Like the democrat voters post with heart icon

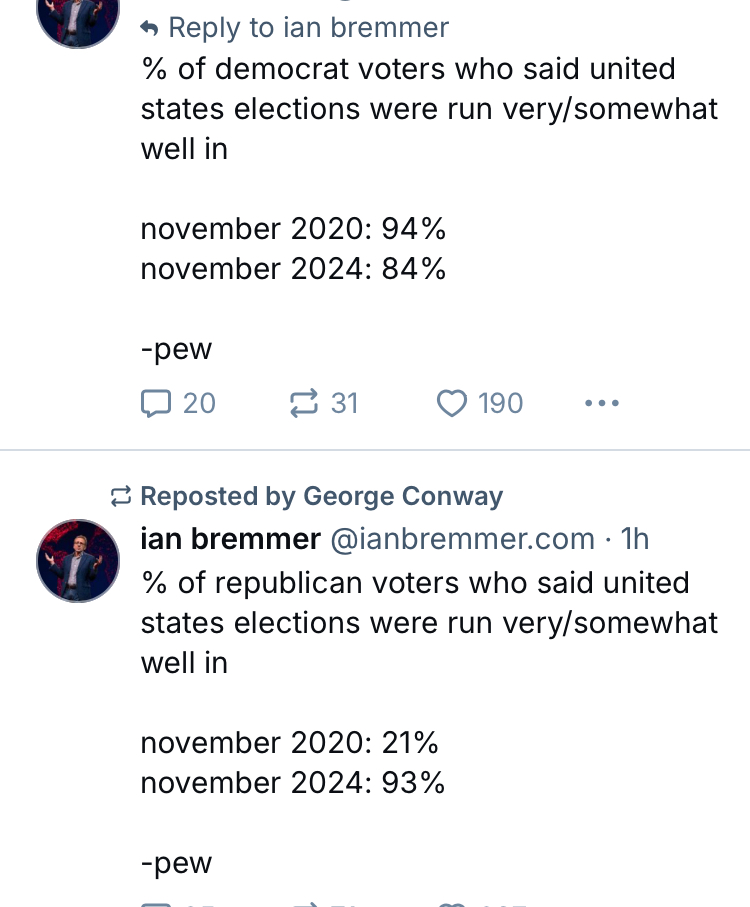pyautogui.click(x=452, y=403)
